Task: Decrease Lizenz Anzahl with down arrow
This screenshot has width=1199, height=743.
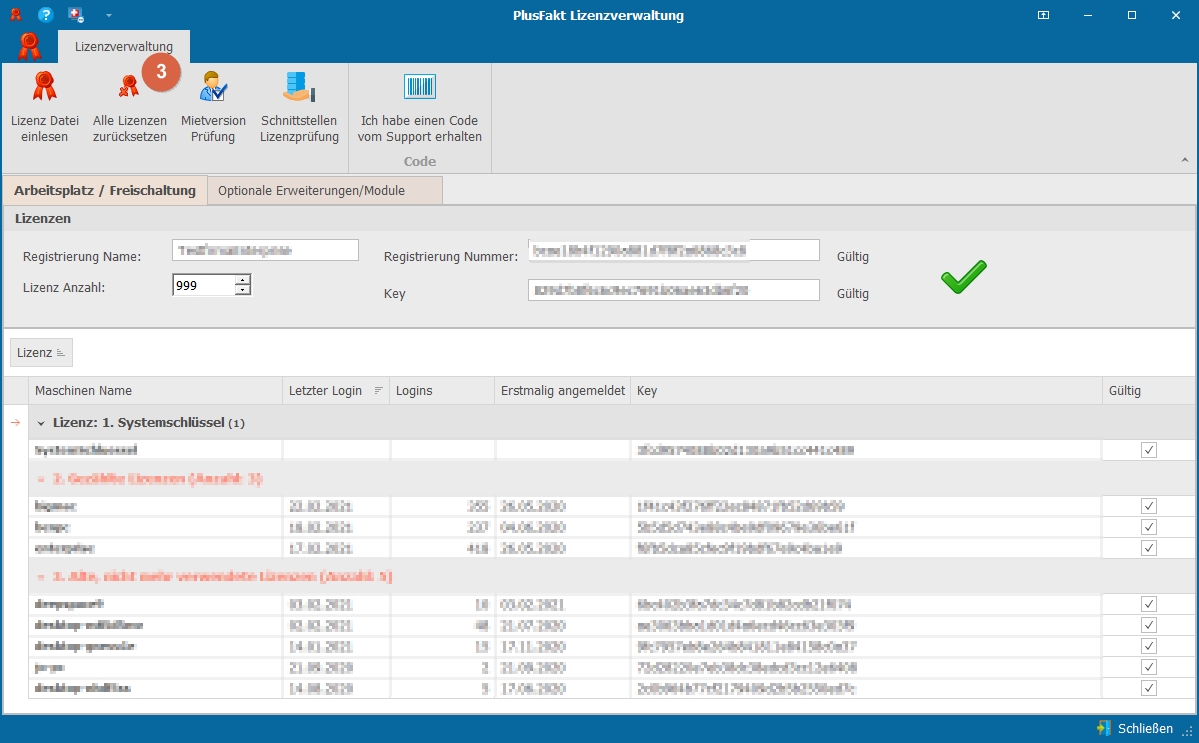Action: click(242, 290)
